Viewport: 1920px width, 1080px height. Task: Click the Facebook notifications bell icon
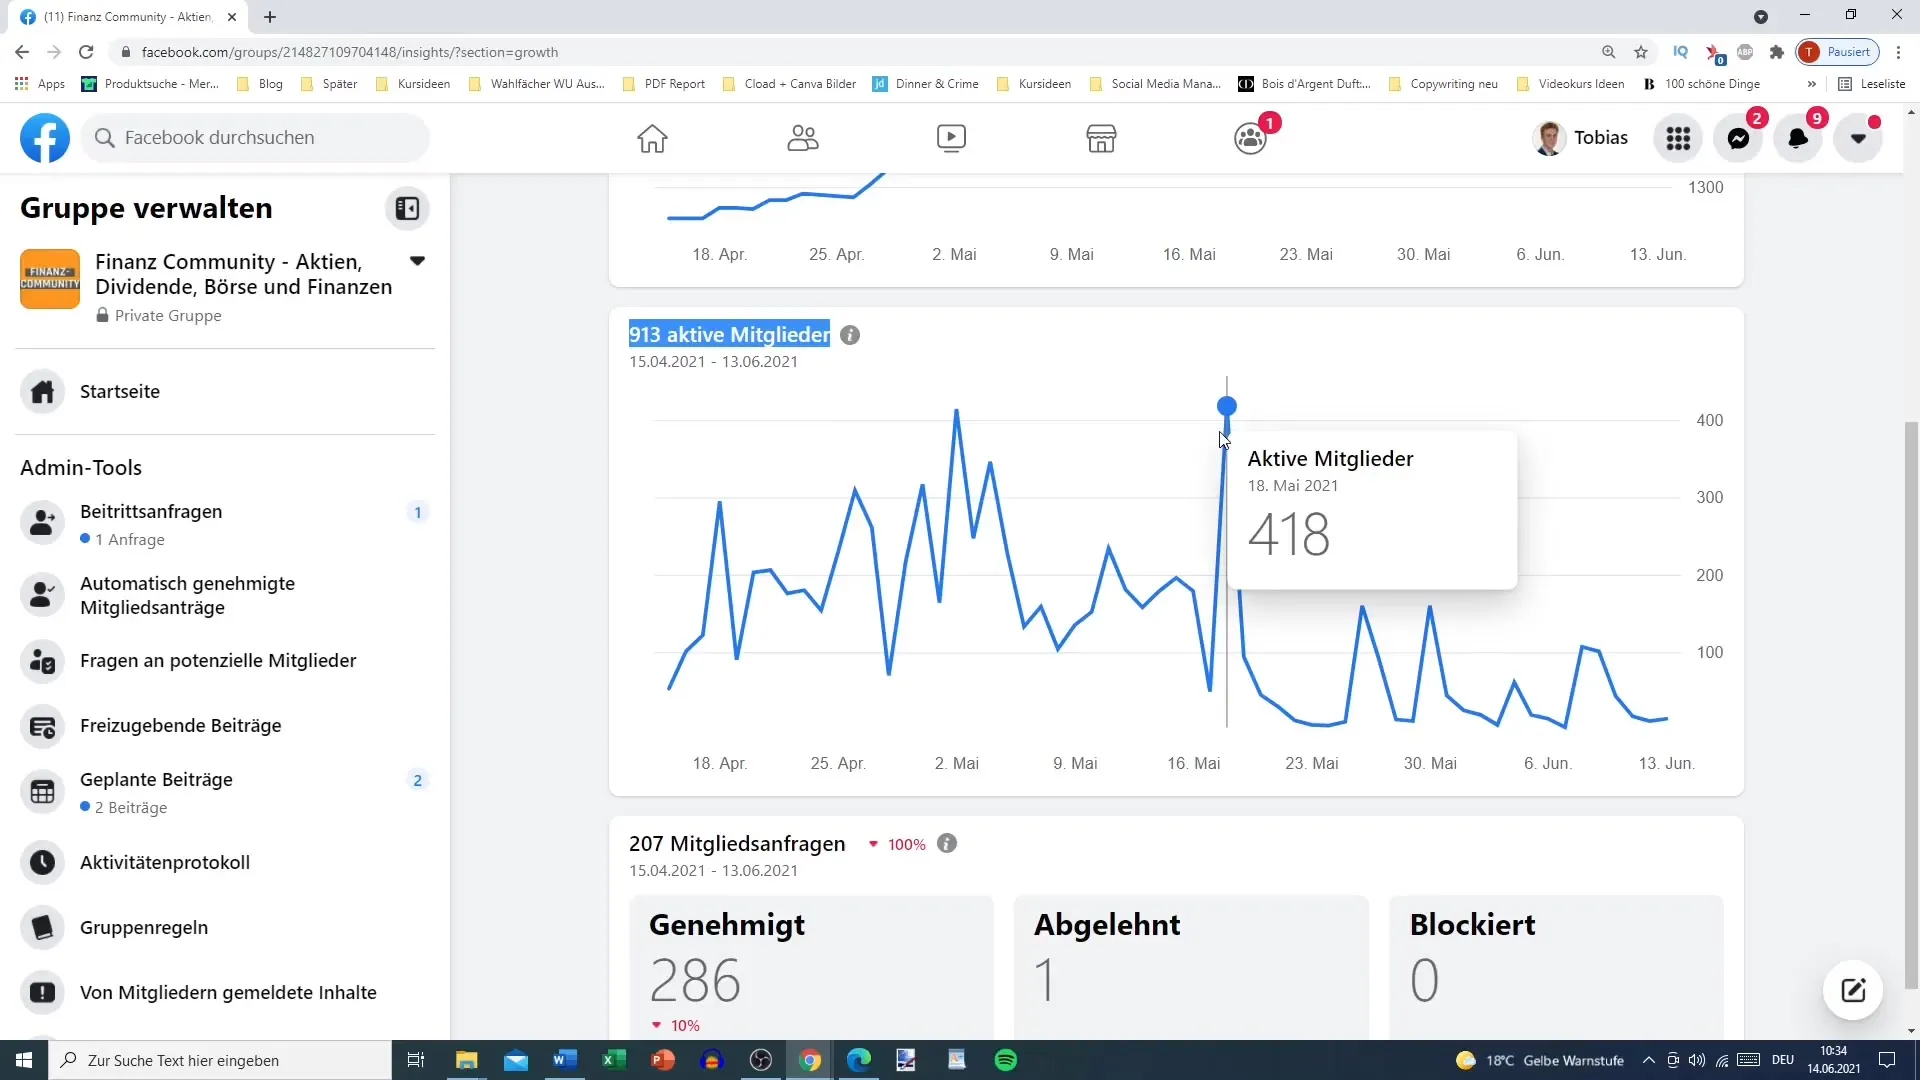[x=1800, y=137]
